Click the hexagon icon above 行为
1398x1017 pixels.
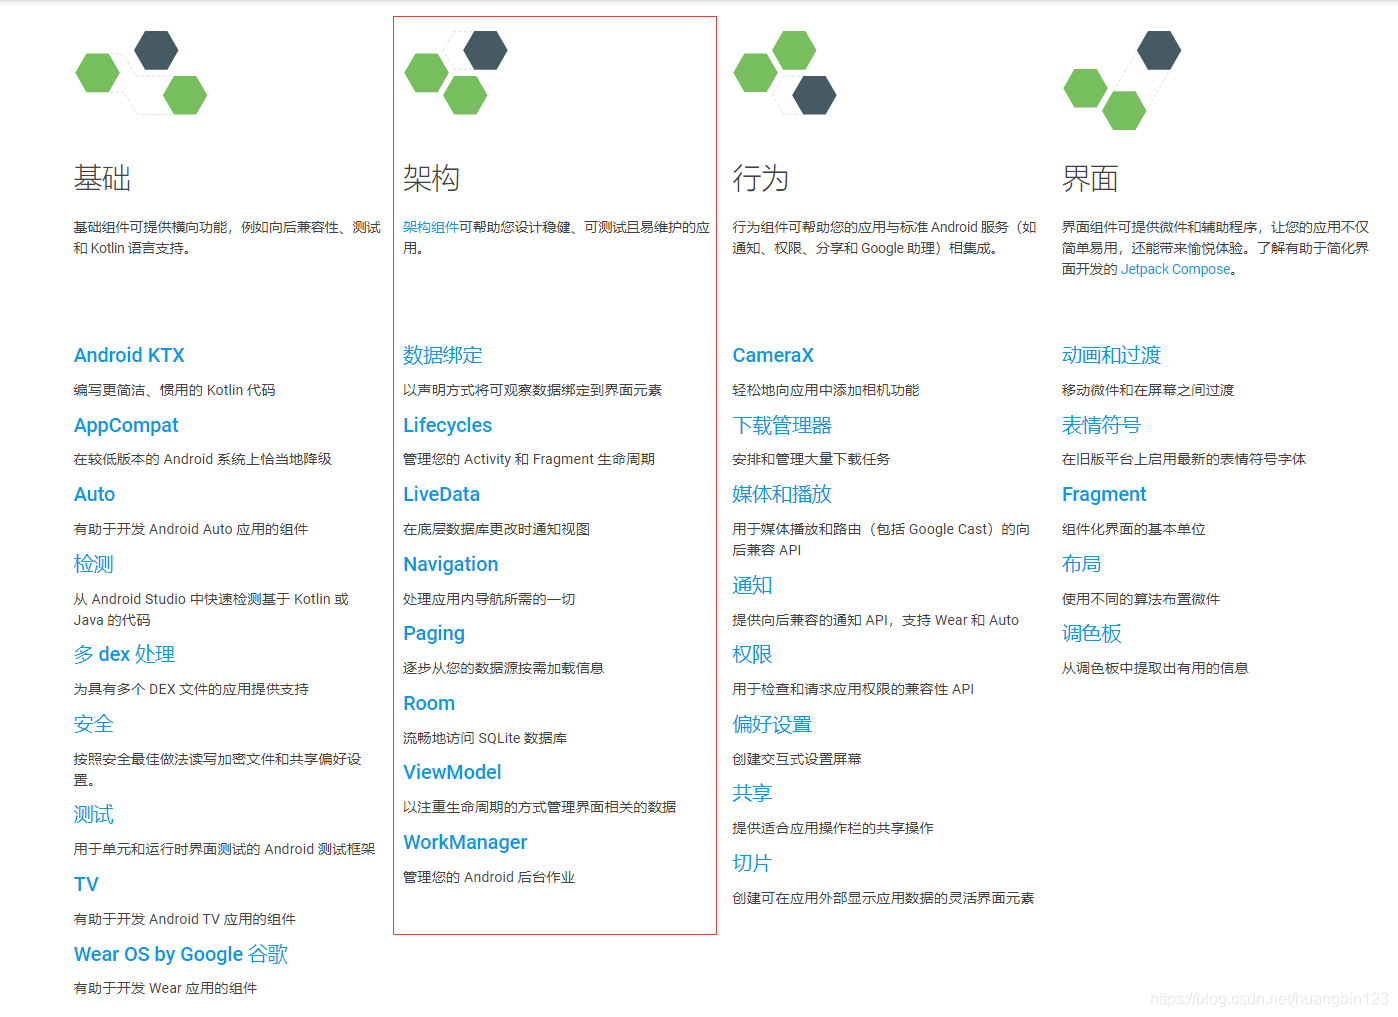click(785, 73)
